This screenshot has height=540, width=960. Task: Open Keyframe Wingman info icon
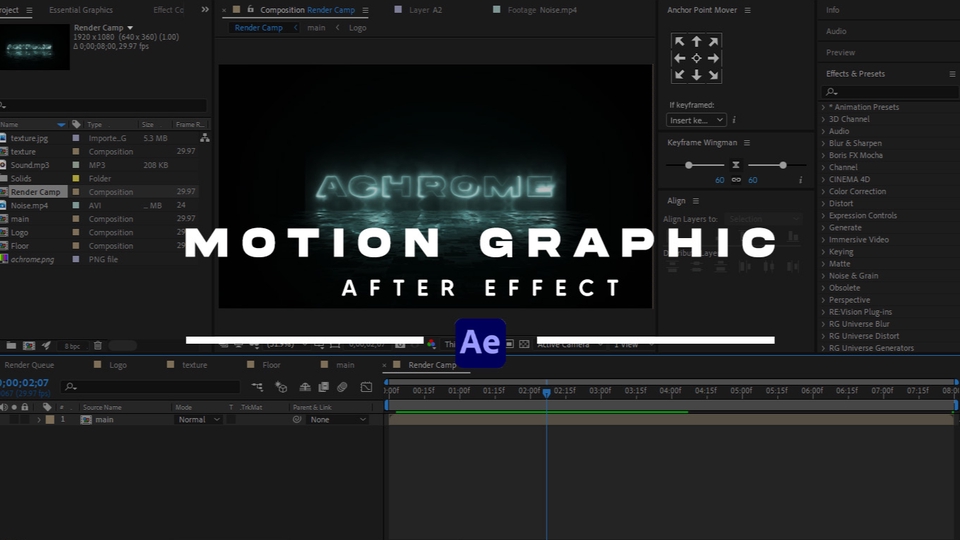tap(800, 180)
